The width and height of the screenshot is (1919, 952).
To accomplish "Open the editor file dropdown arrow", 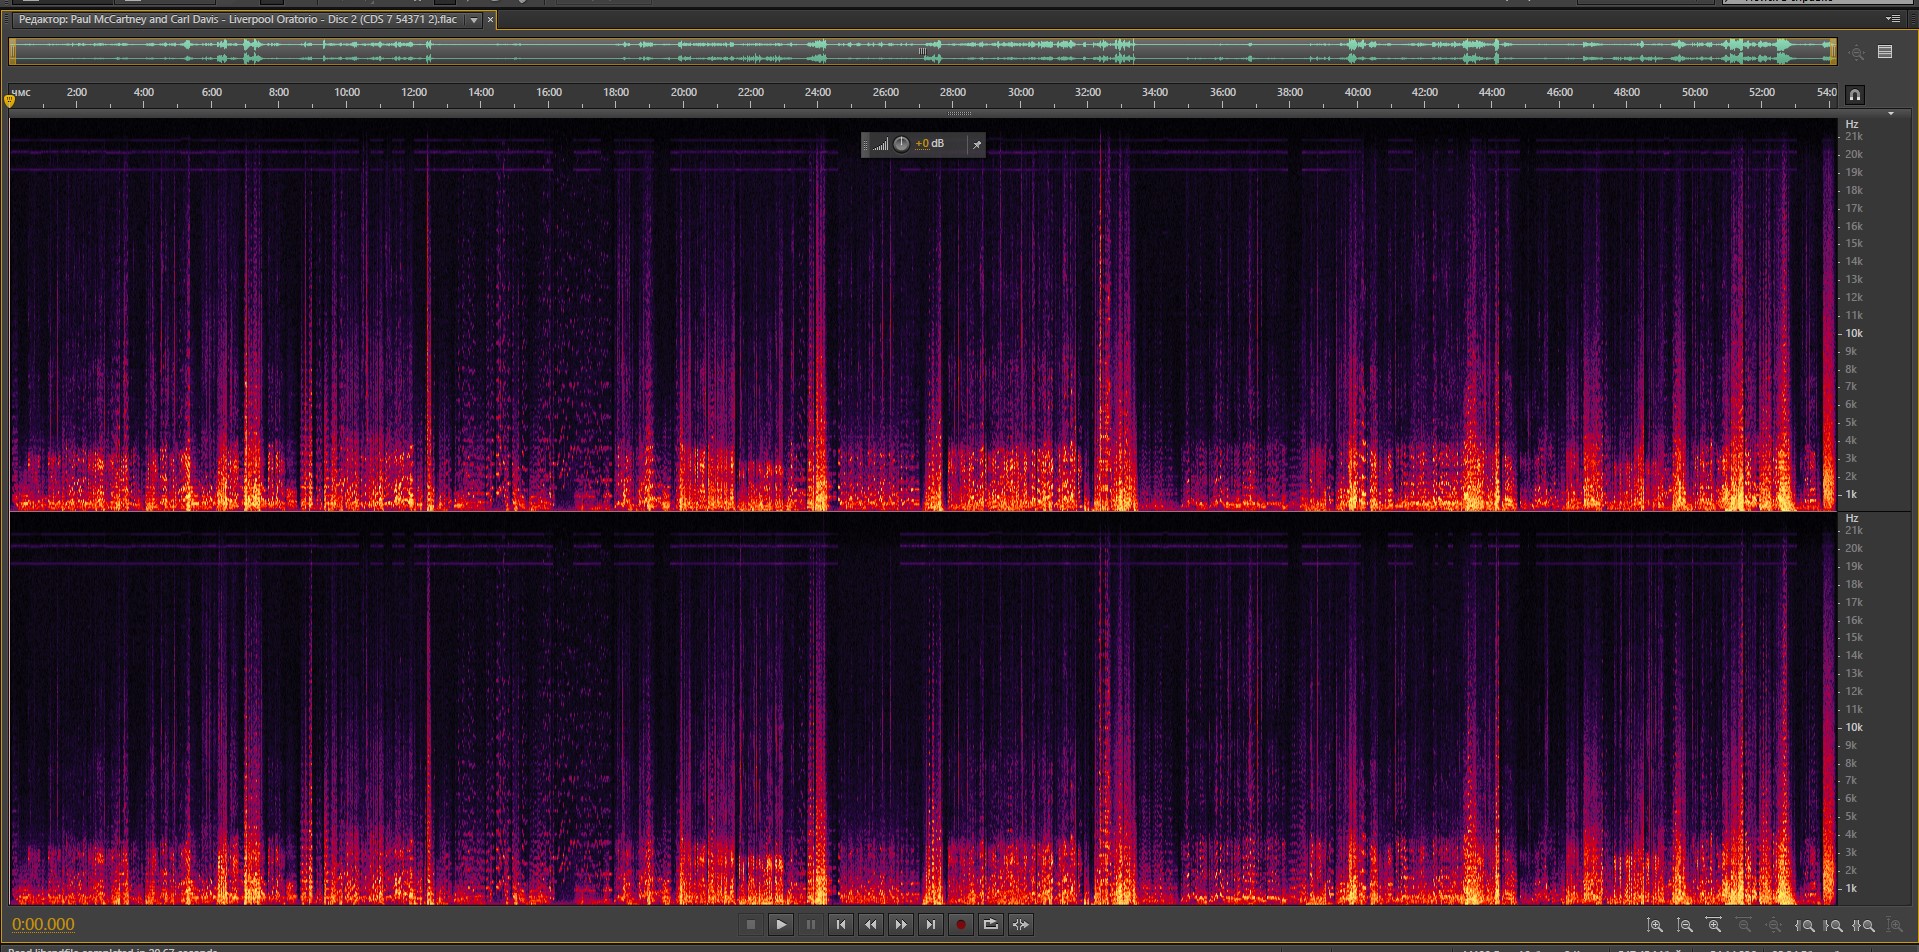I will pyautogui.click(x=474, y=20).
